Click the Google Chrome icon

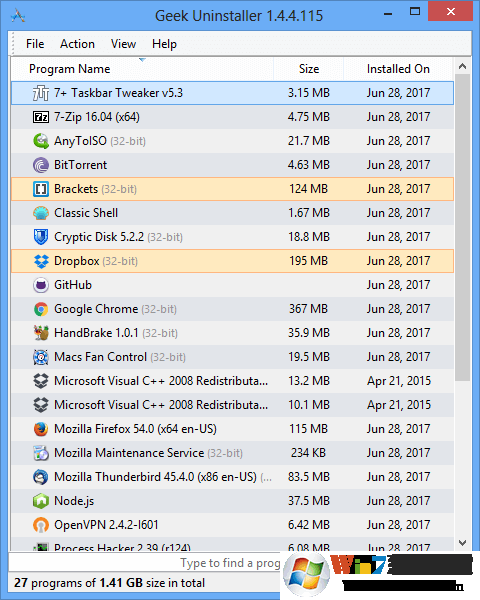click(41, 309)
